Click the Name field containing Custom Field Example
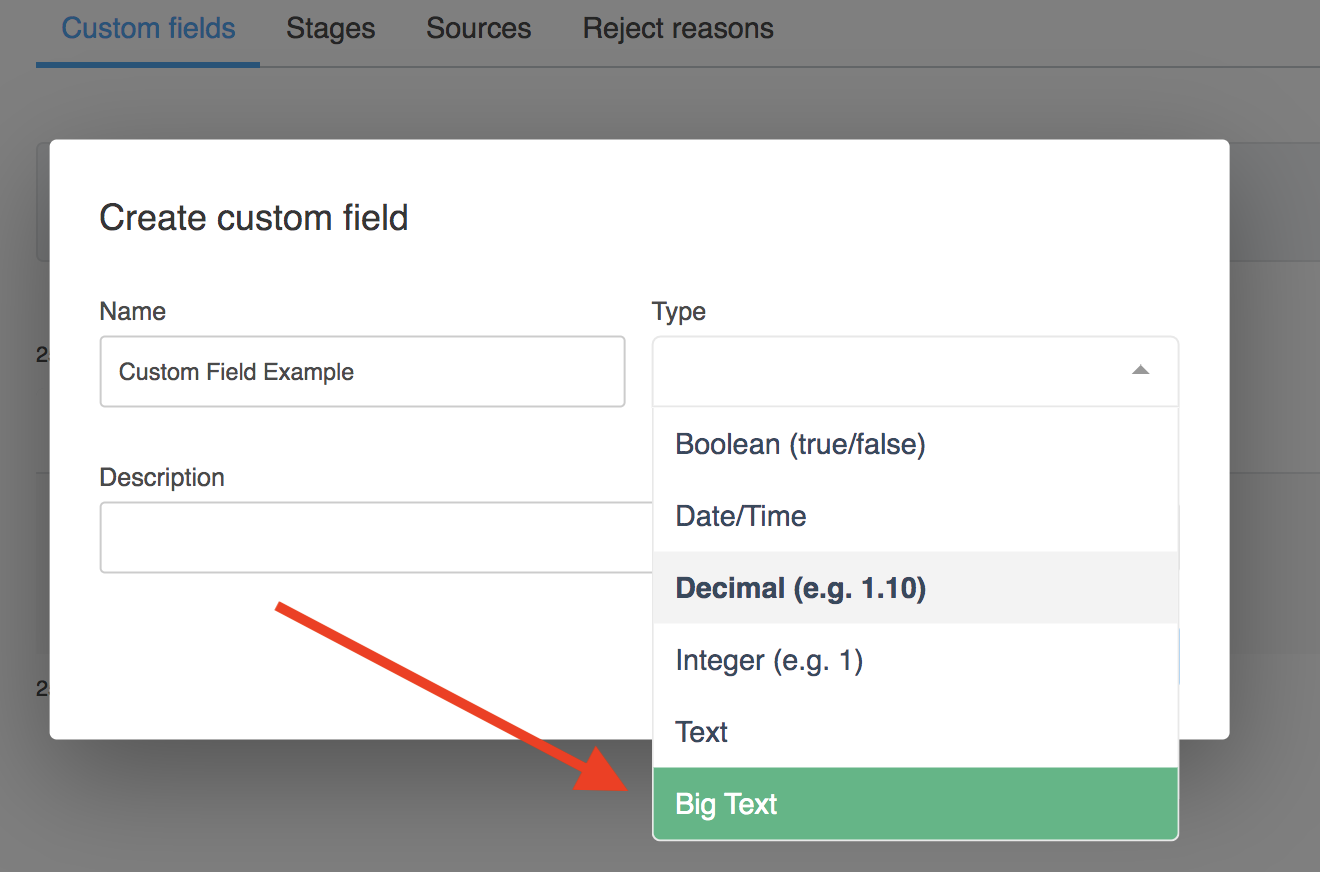 coord(362,372)
